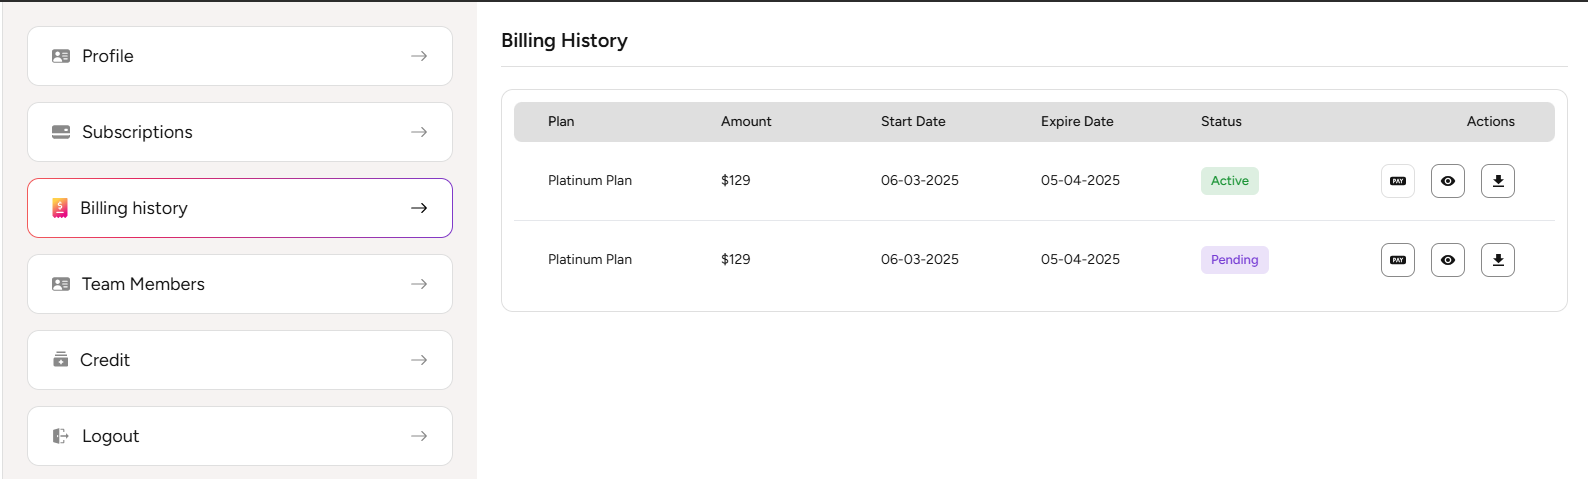The height and width of the screenshot is (479, 1588).
Task: Click the arrow beside Subscriptions
Action: click(419, 132)
